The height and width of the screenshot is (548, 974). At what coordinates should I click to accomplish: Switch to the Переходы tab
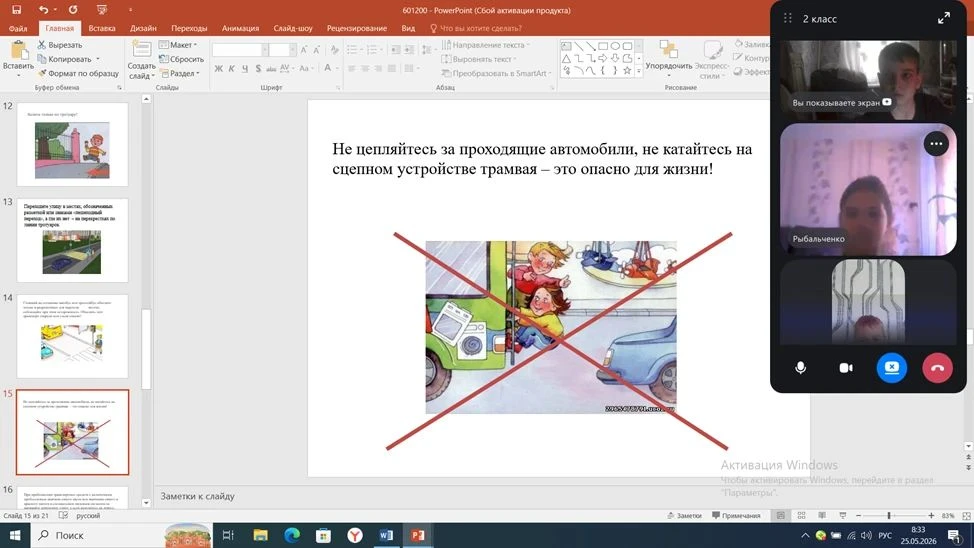[189, 28]
